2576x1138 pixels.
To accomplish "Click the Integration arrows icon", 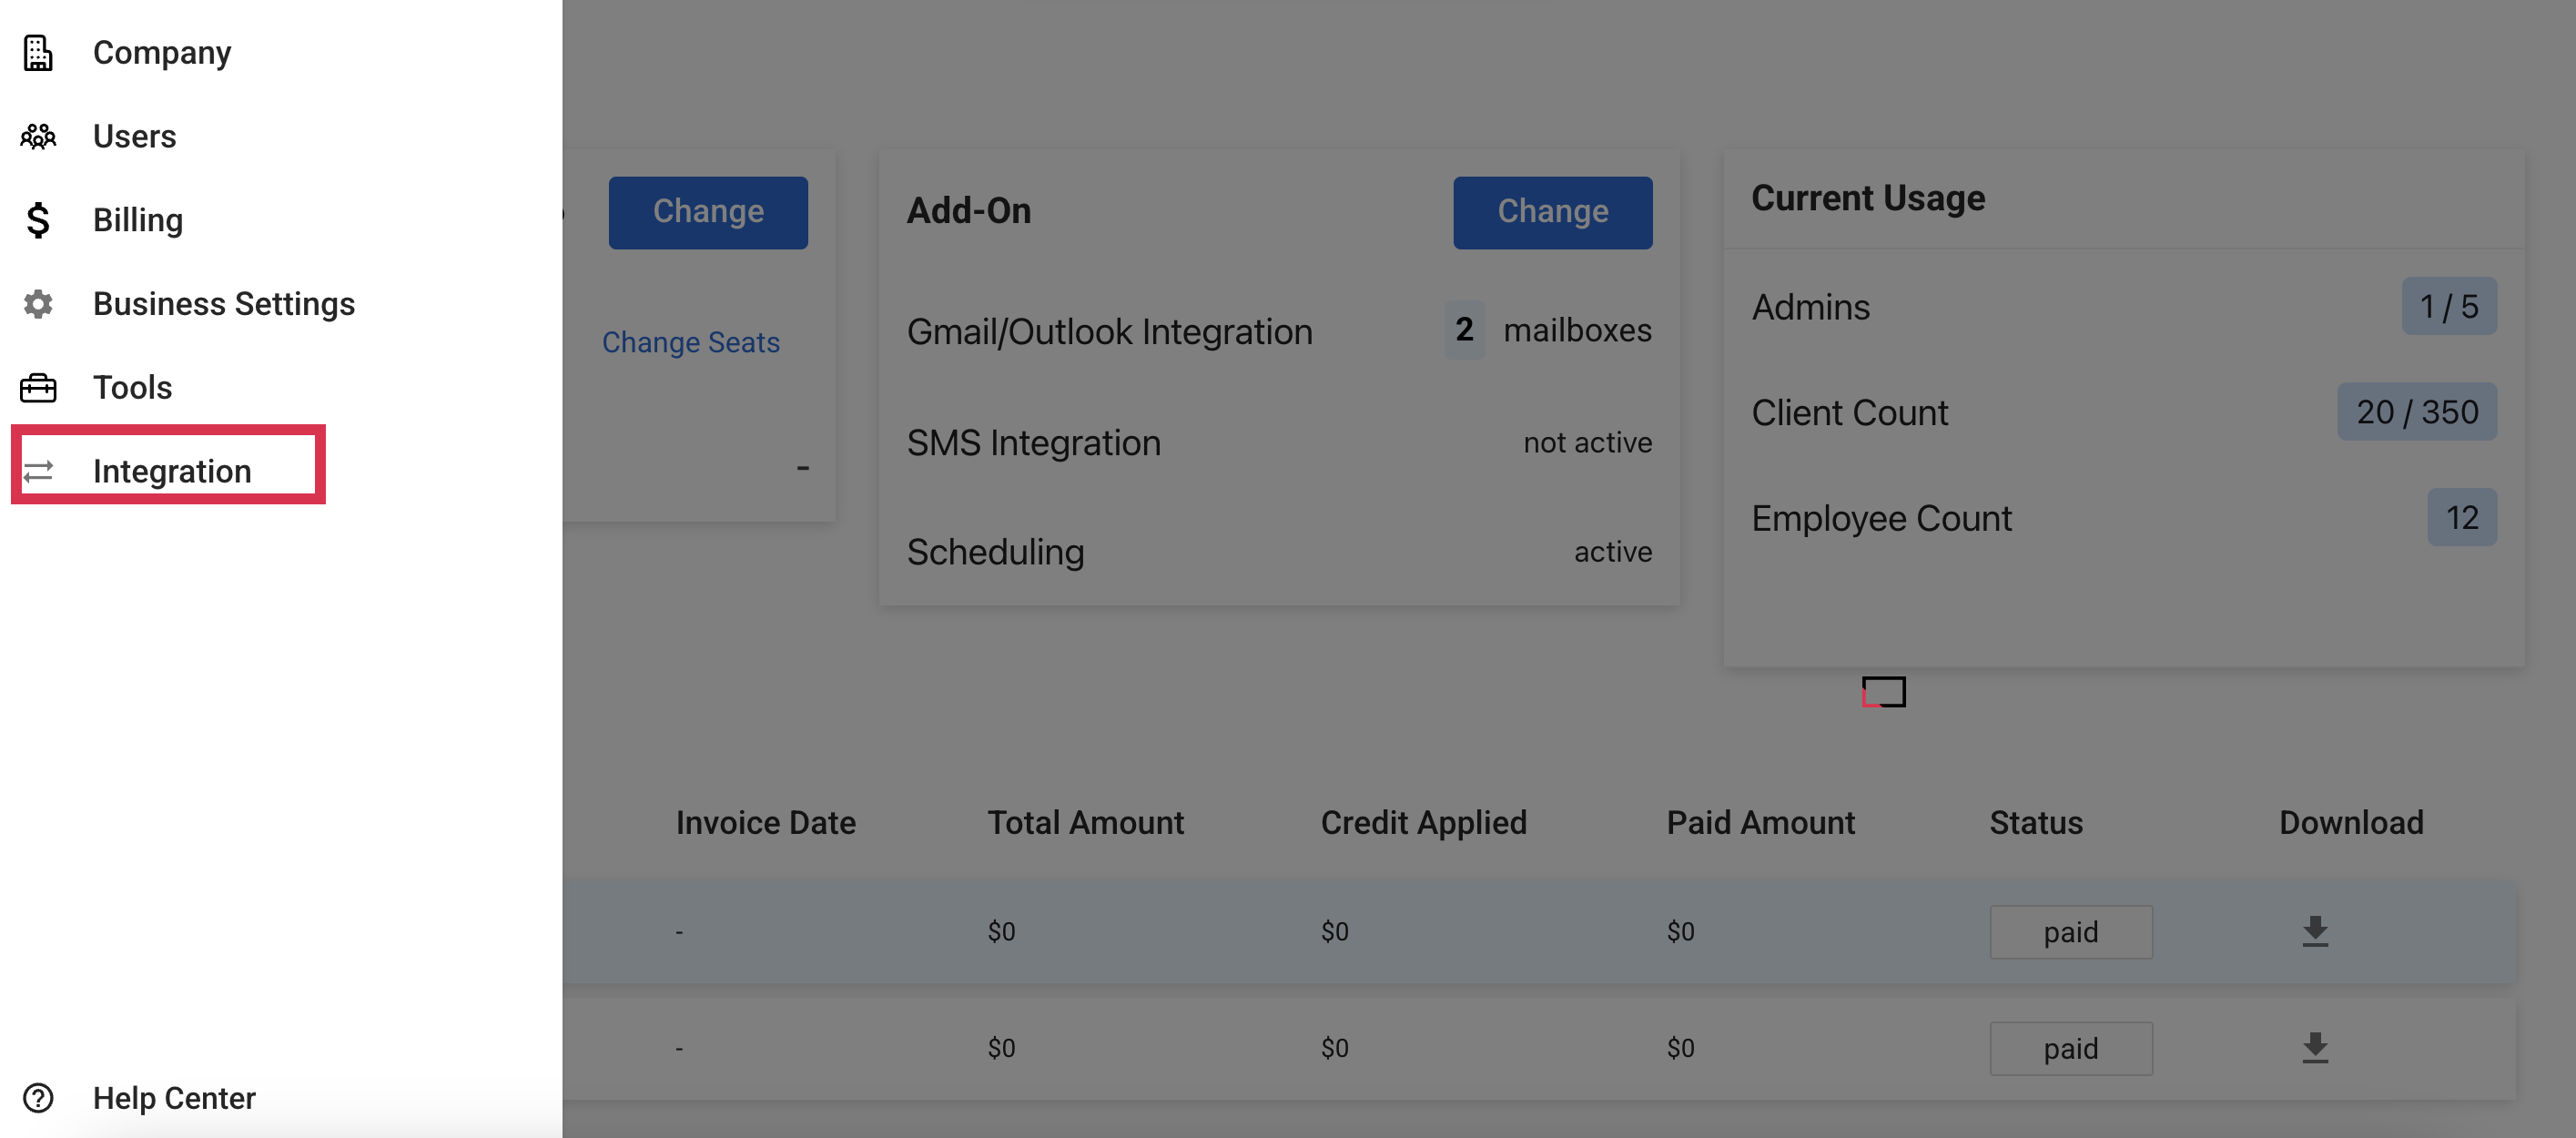I will click(x=38, y=471).
